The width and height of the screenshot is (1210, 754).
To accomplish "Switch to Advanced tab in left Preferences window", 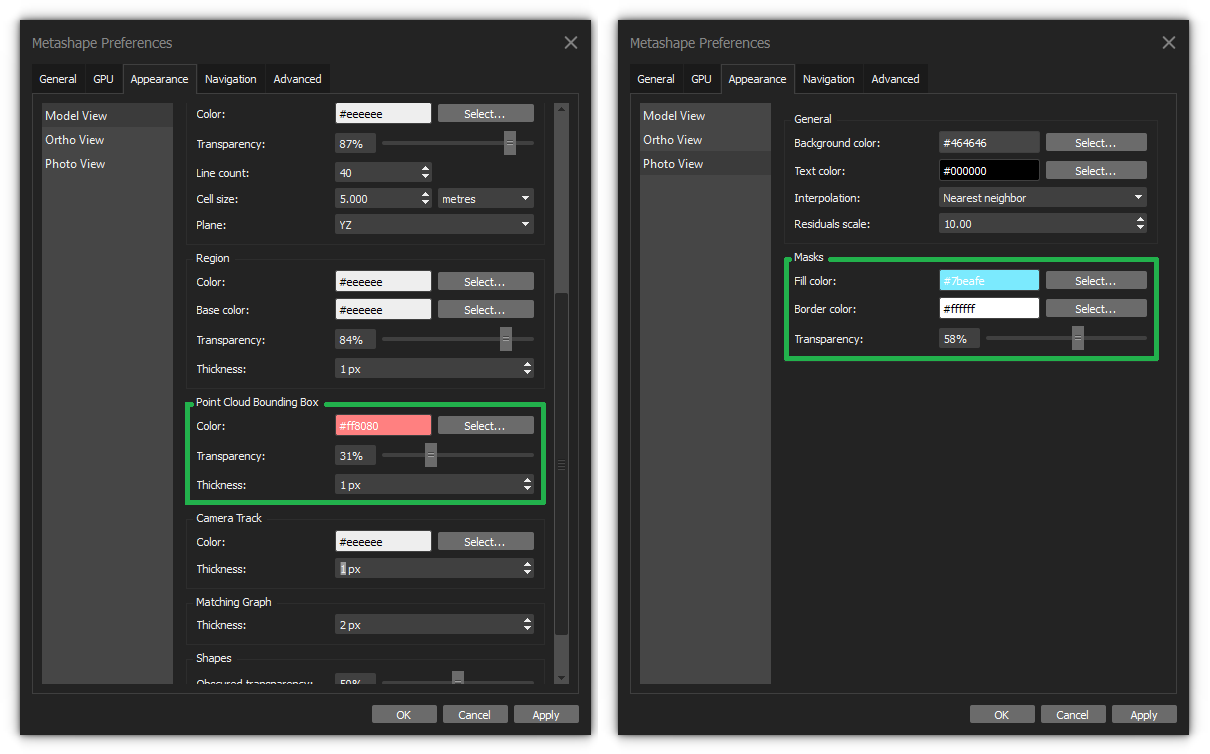I will (x=298, y=79).
